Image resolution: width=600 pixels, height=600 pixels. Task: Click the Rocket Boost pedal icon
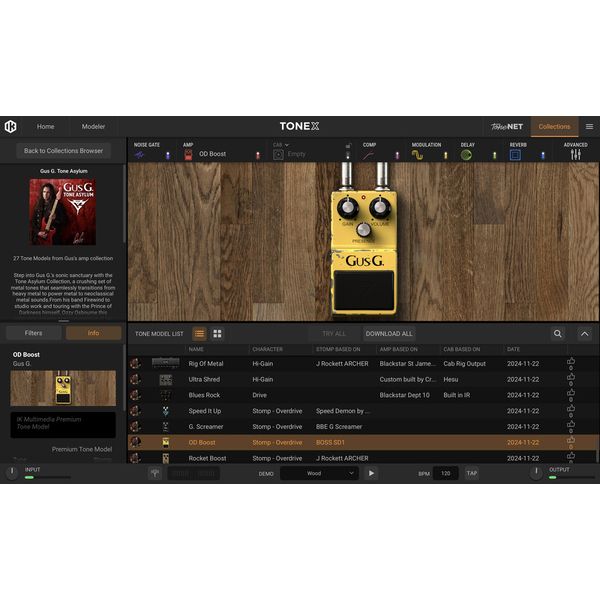pyautogui.click(x=165, y=458)
